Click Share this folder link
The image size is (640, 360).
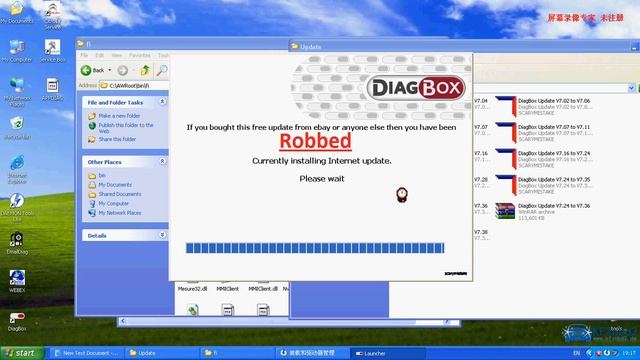coord(117,139)
